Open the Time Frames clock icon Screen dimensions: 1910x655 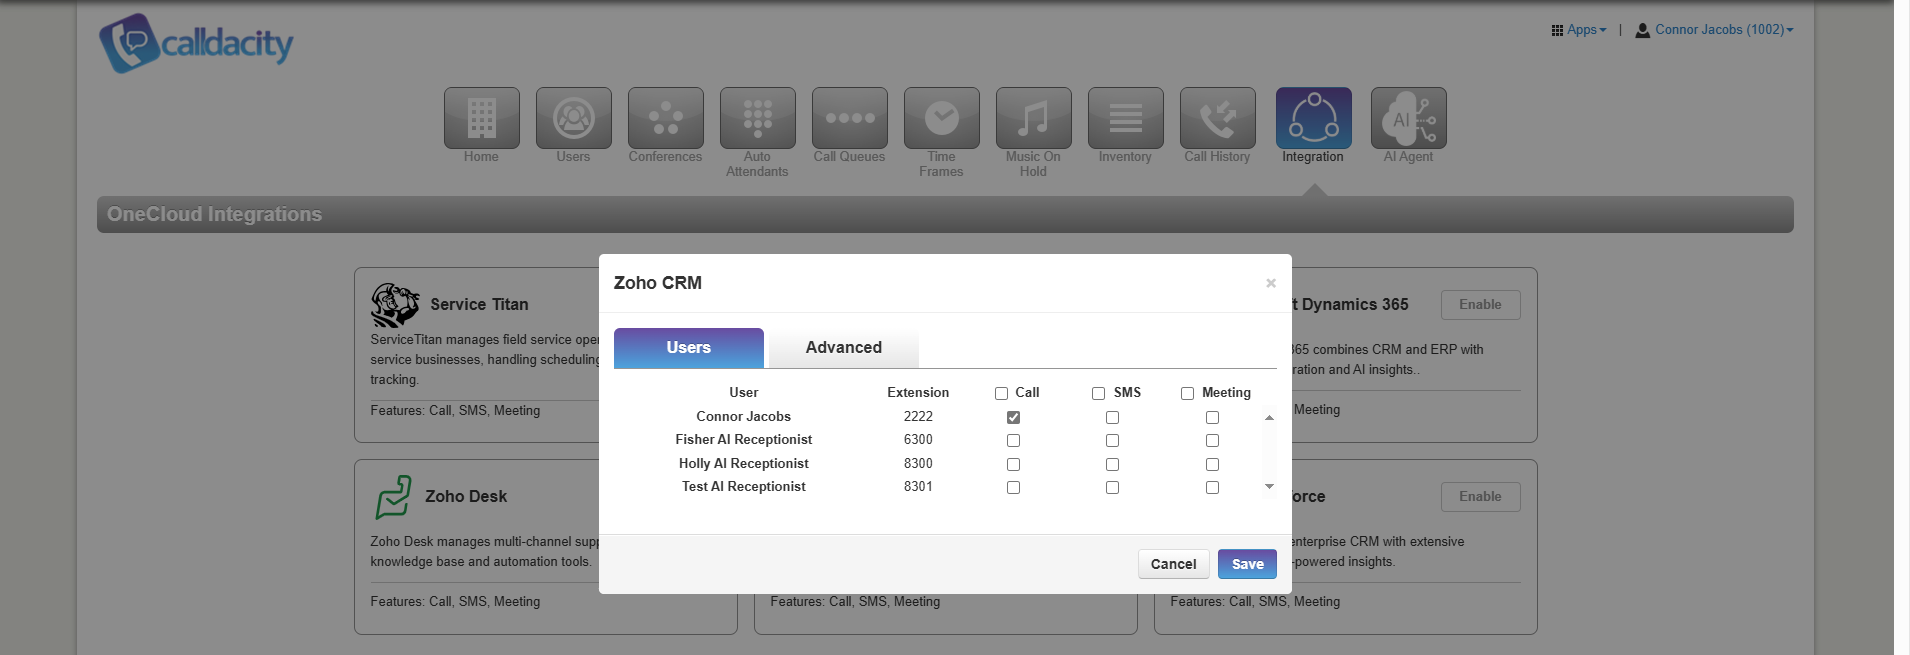pos(941,118)
